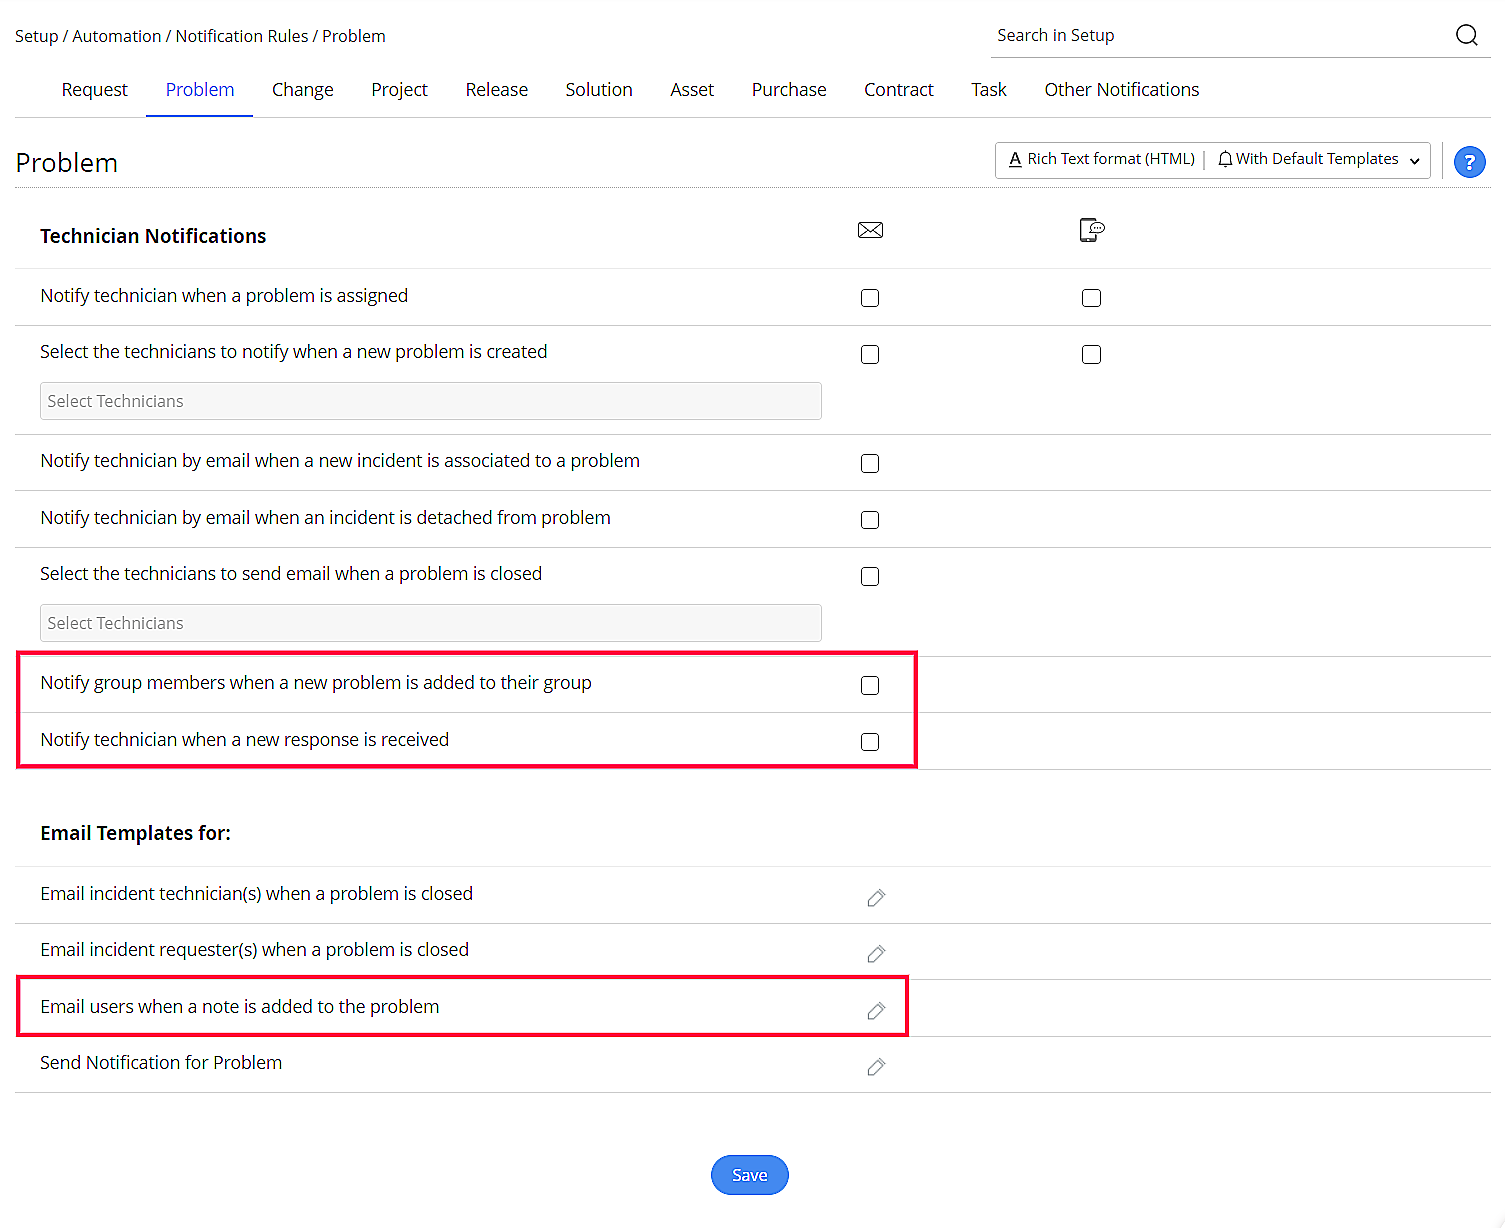Edit template for incident technician problem closed
1505x1228 pixels.
point(876,898)
